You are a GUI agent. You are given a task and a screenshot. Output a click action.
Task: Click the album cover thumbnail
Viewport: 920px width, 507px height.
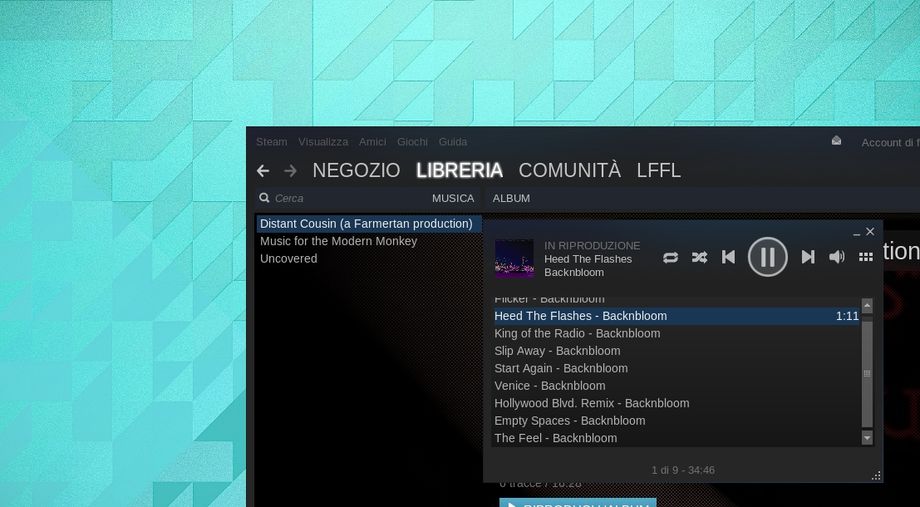[x=514, y=258]
